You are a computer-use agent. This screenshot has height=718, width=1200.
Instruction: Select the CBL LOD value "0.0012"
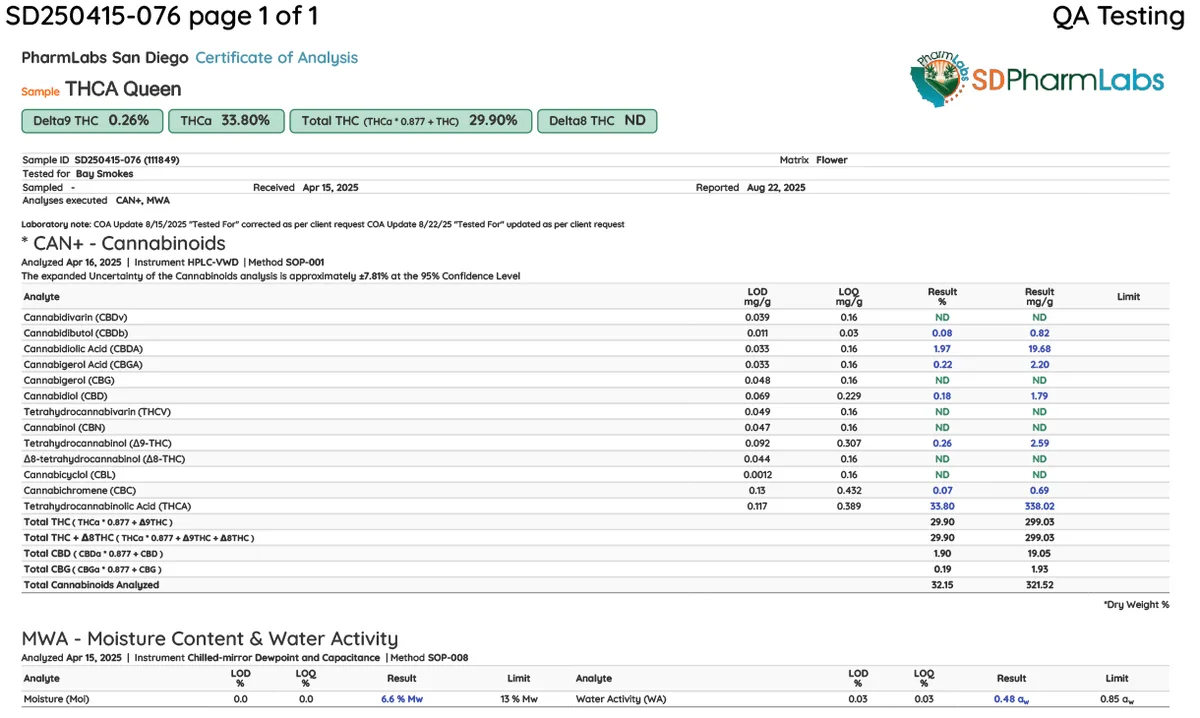click(x=757, y=475)
